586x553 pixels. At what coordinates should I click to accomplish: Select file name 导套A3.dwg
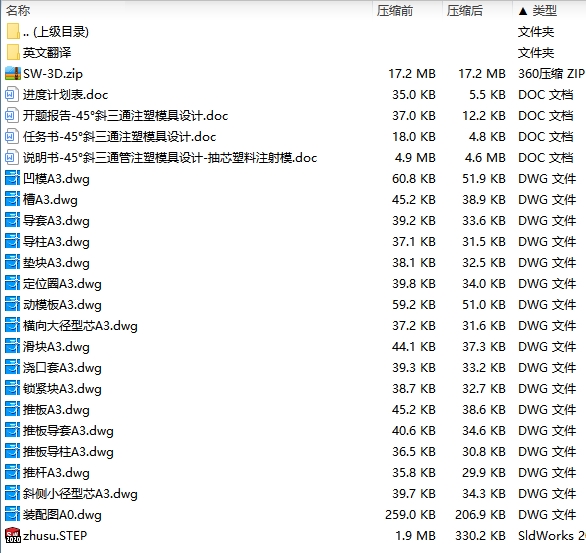56,220
